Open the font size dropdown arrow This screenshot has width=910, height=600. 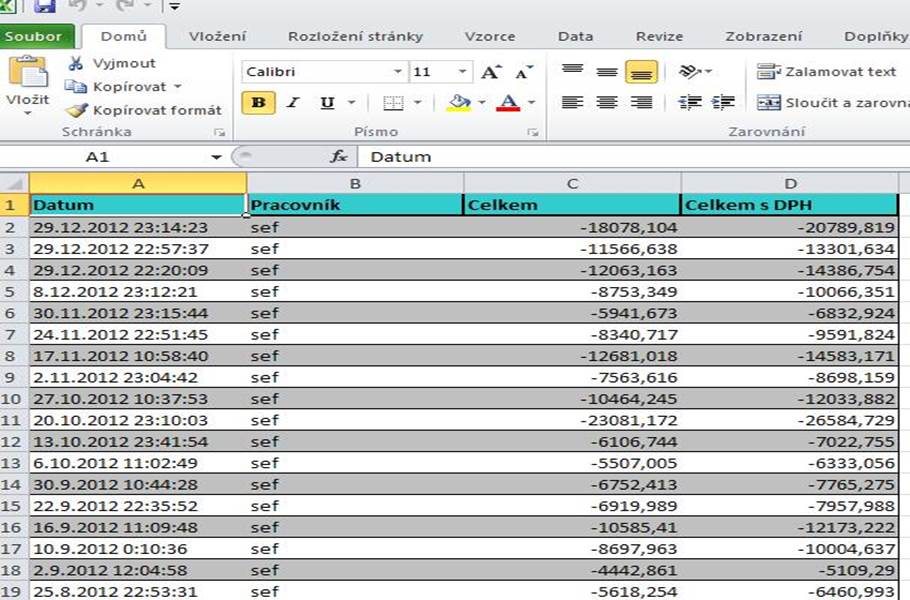pos(463,72)
